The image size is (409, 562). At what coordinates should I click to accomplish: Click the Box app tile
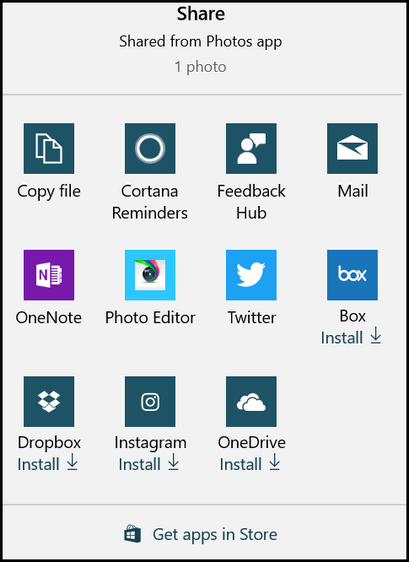pos(352,275)
